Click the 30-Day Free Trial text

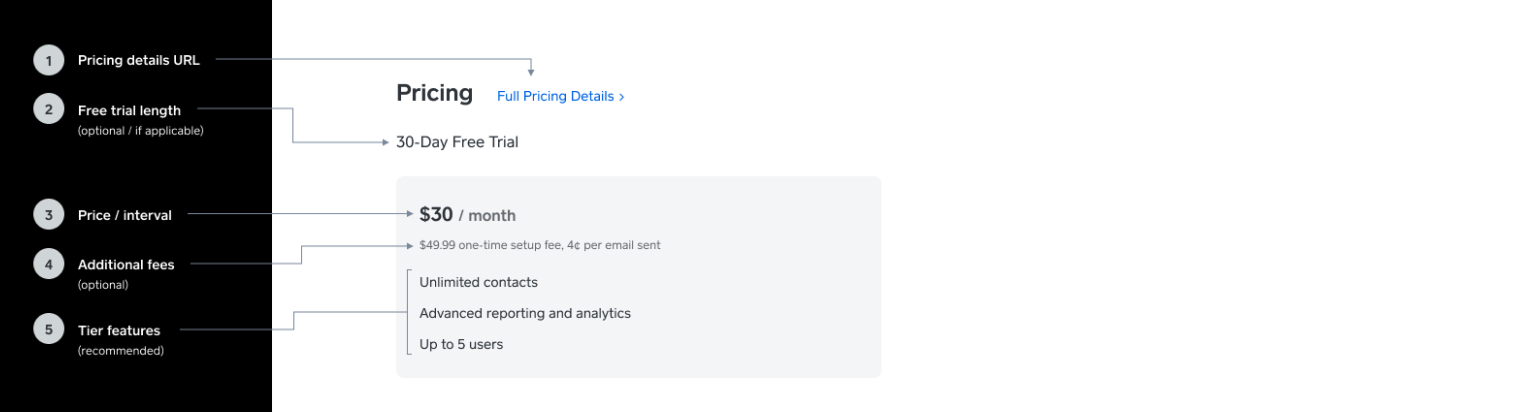tap(457, 142)
